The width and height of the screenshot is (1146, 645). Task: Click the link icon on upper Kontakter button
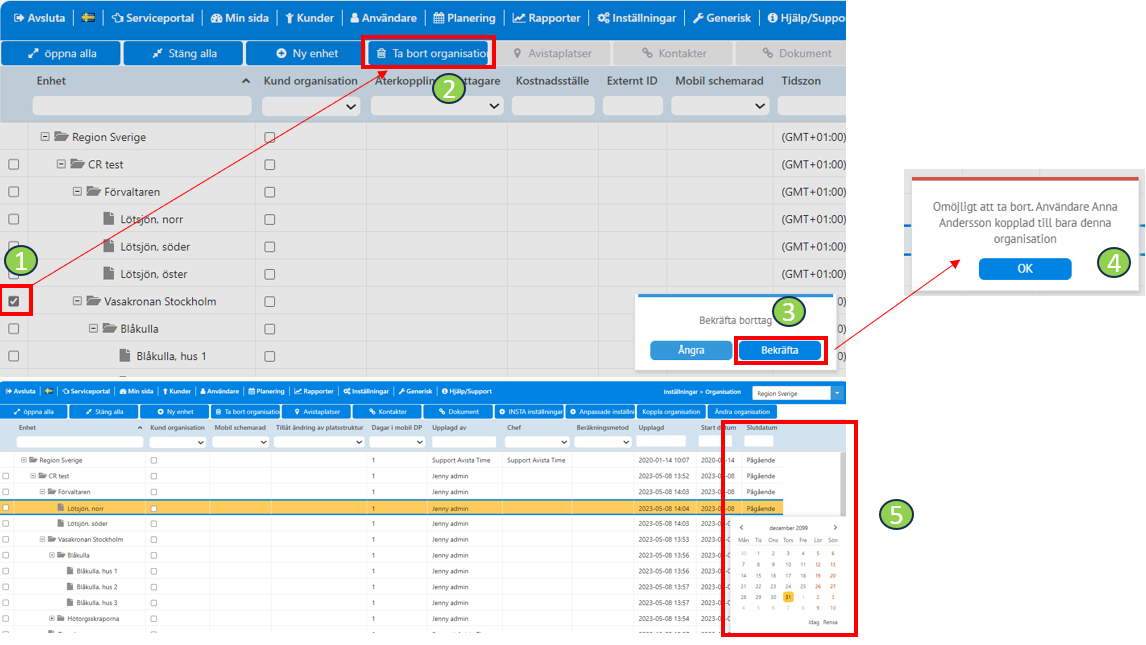[x=647, y=53]
